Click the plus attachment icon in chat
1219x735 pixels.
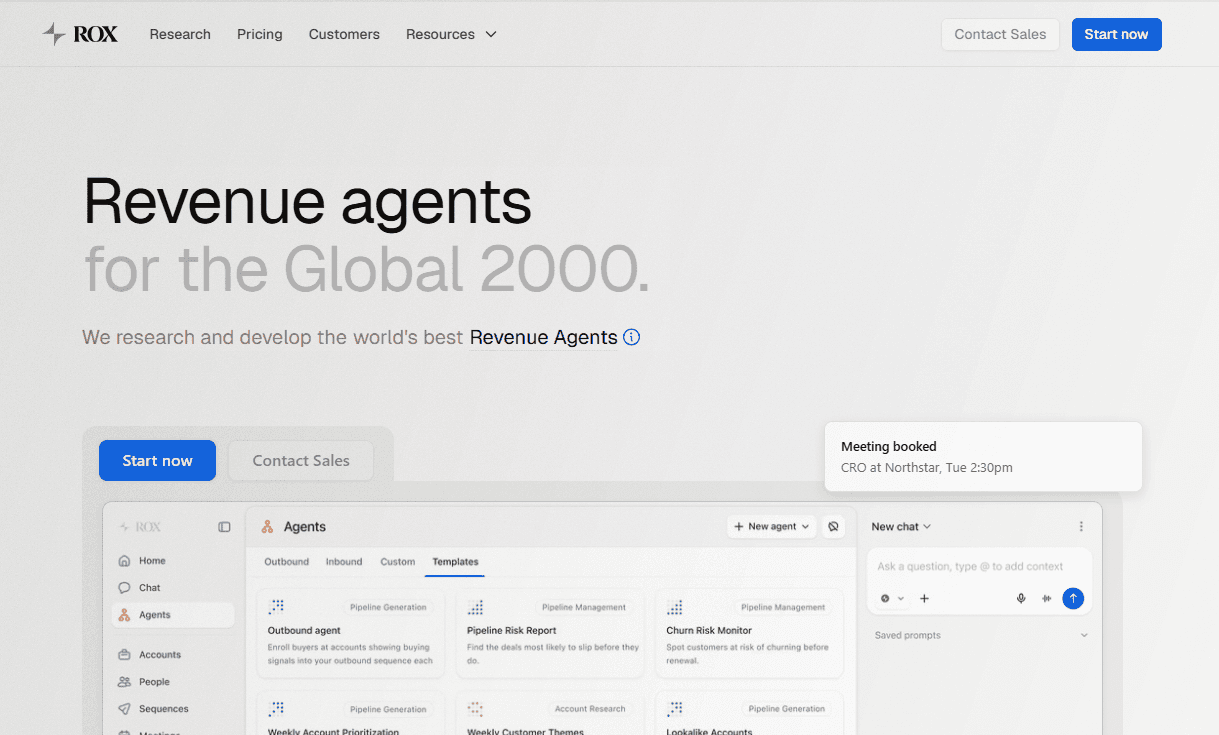924,599
